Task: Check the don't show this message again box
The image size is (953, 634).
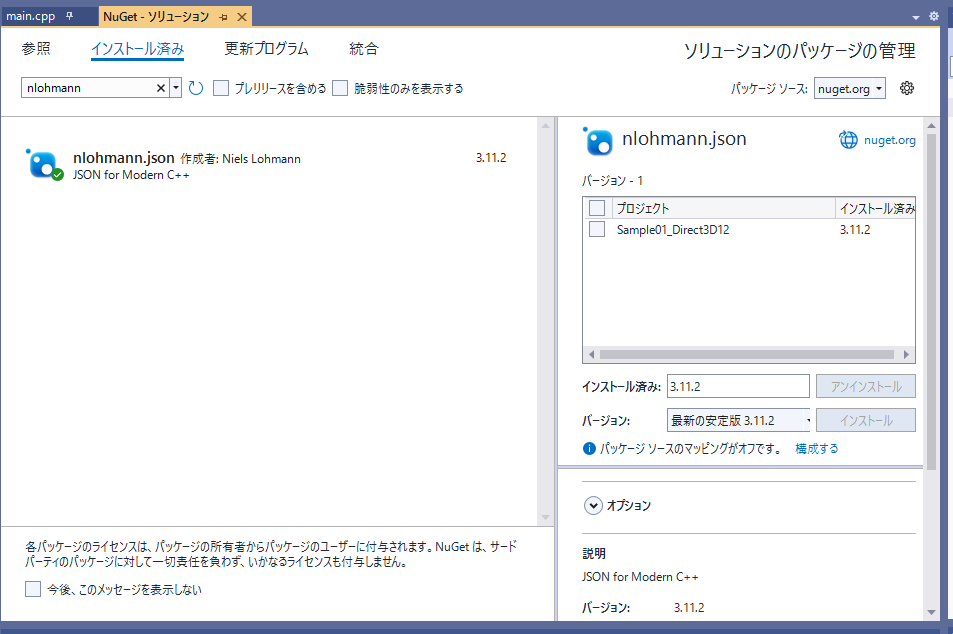Action: click(x=33, y=589)
